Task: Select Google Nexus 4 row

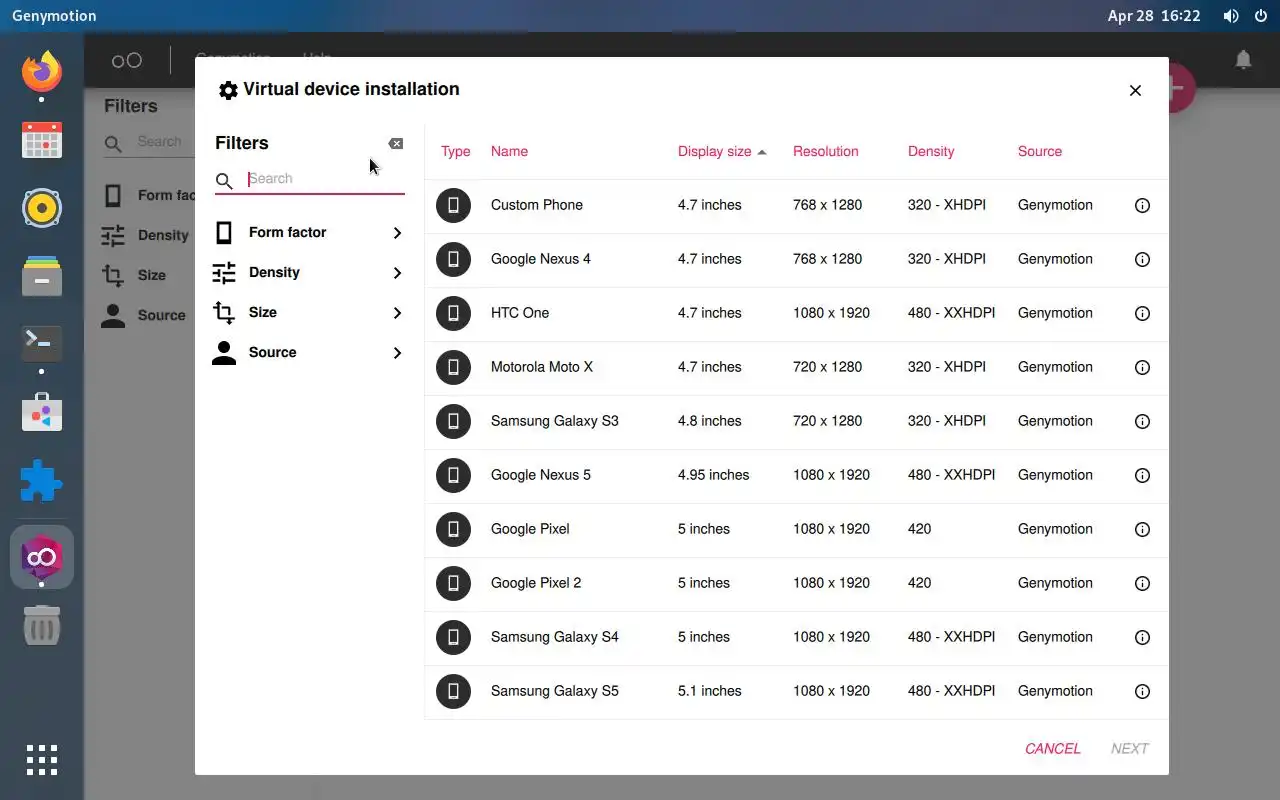Action: pyautogui.click(x=796, y=259)
